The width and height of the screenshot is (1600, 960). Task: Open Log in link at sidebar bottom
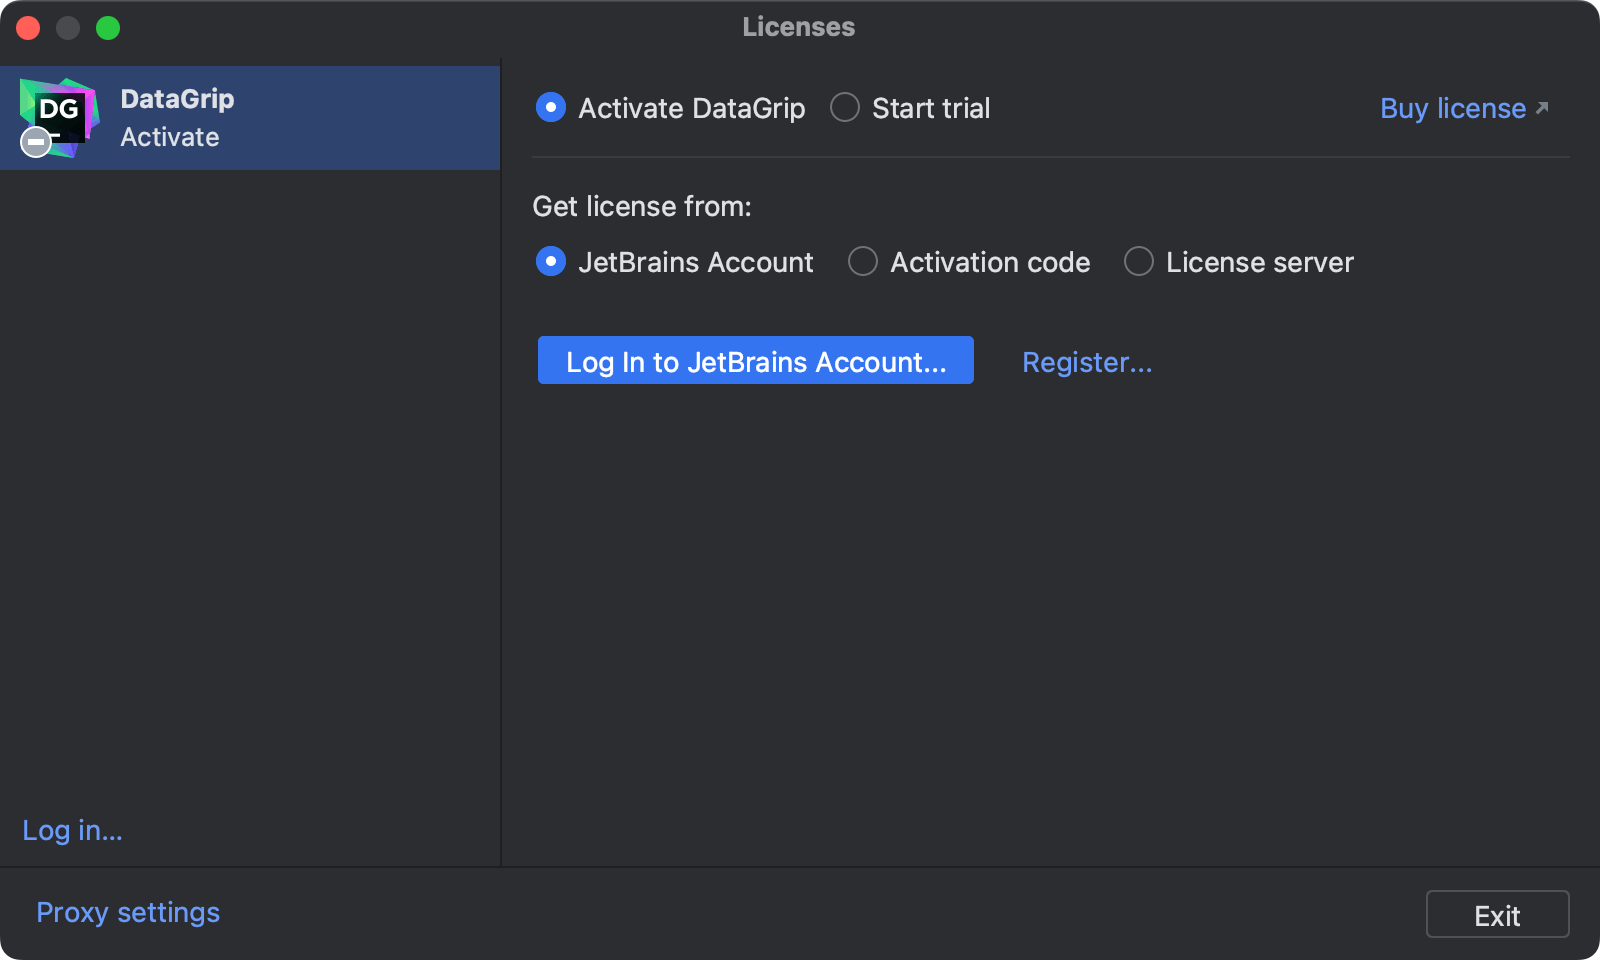[x=71, y=830]
